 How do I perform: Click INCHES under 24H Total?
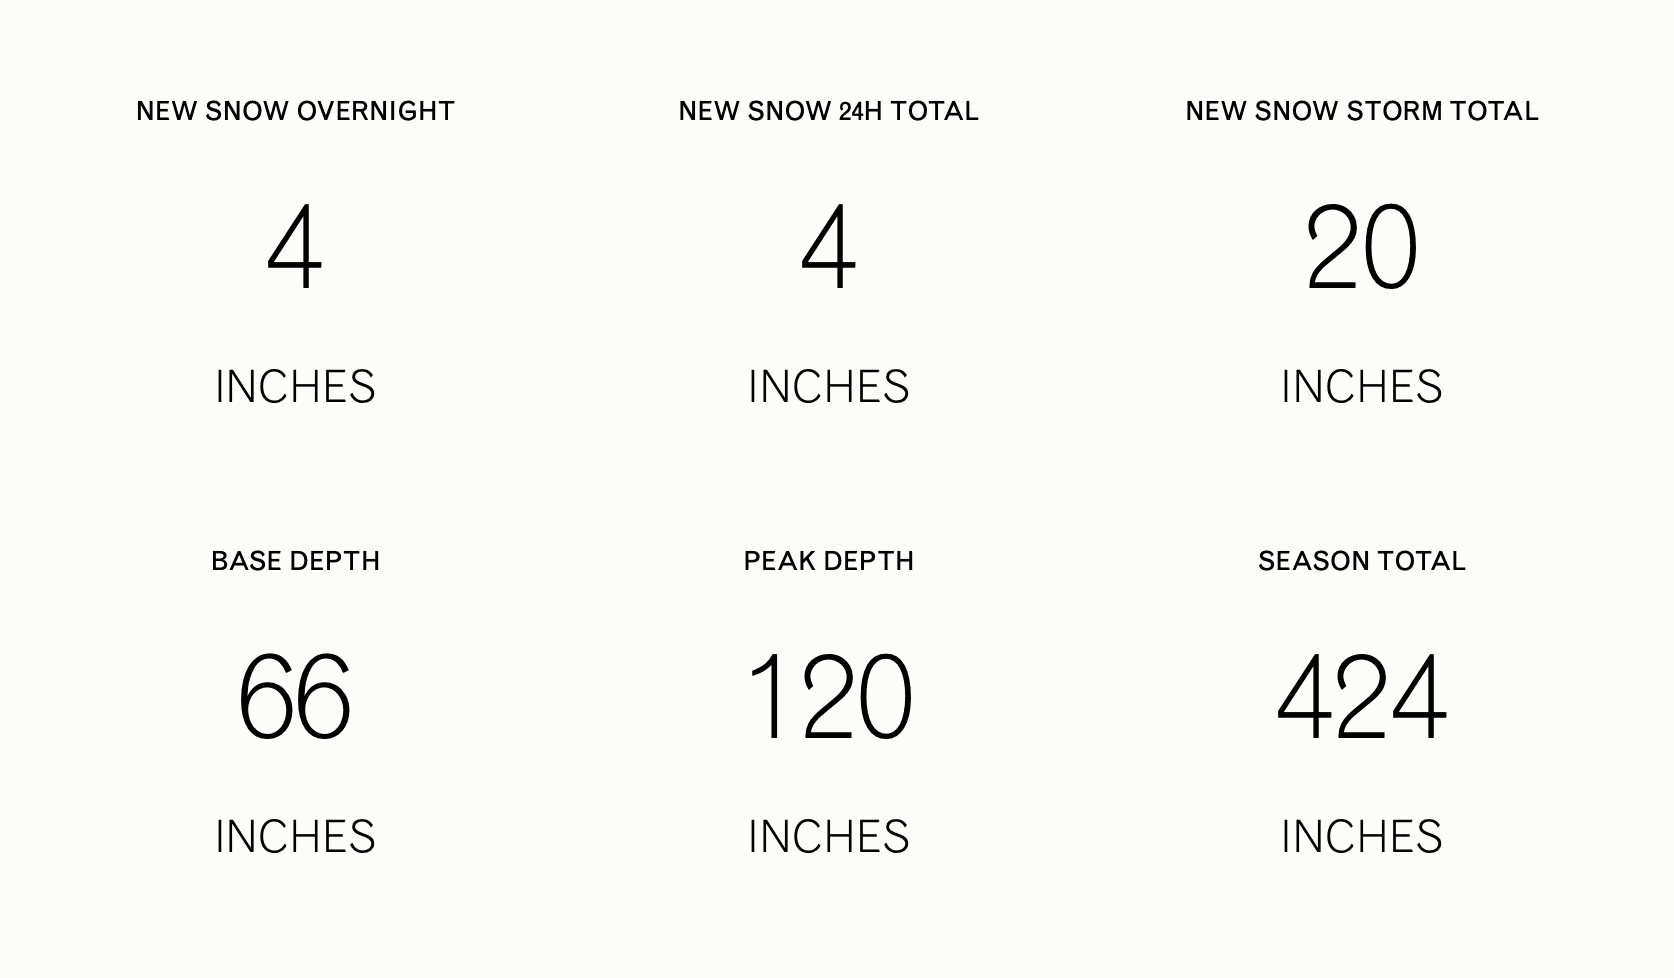point(829,387)
